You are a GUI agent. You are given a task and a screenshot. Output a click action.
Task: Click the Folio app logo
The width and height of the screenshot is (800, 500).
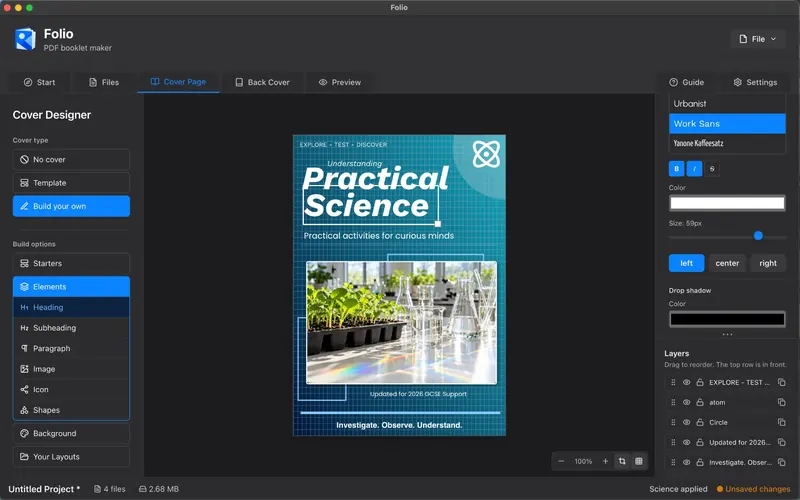[25, 39]
